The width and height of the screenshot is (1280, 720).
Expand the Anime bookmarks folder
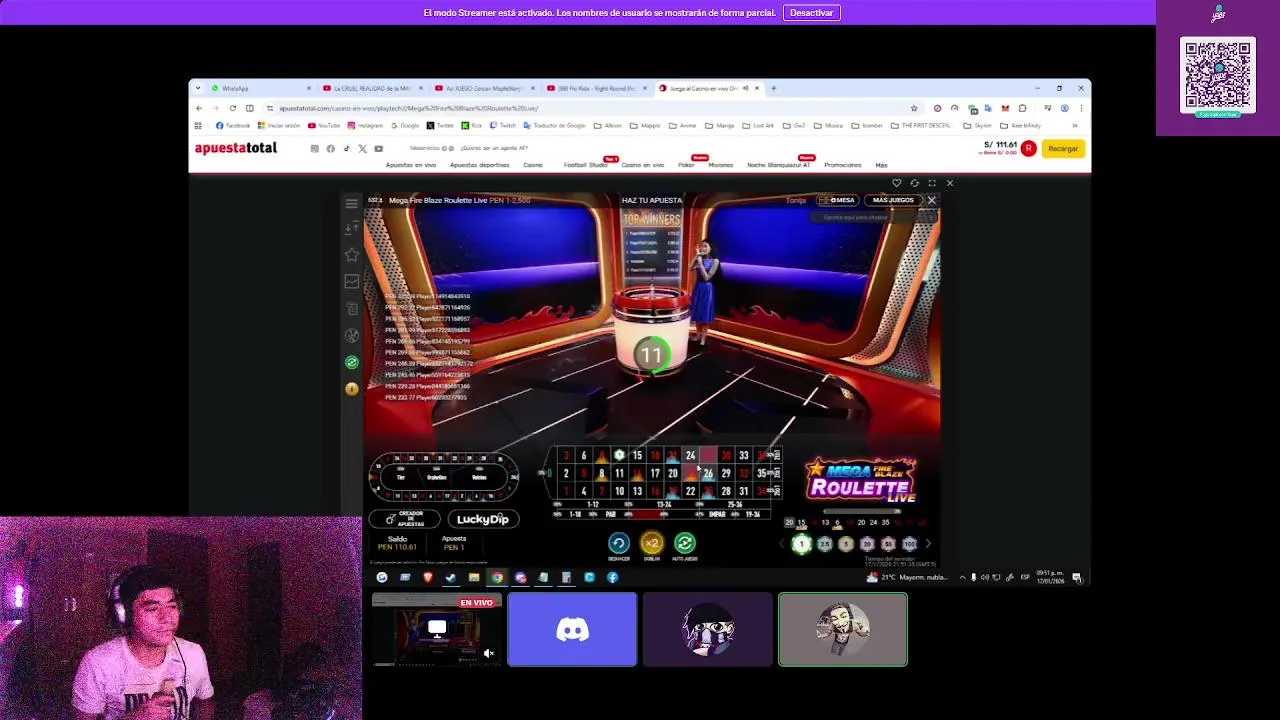click(683, 126)
